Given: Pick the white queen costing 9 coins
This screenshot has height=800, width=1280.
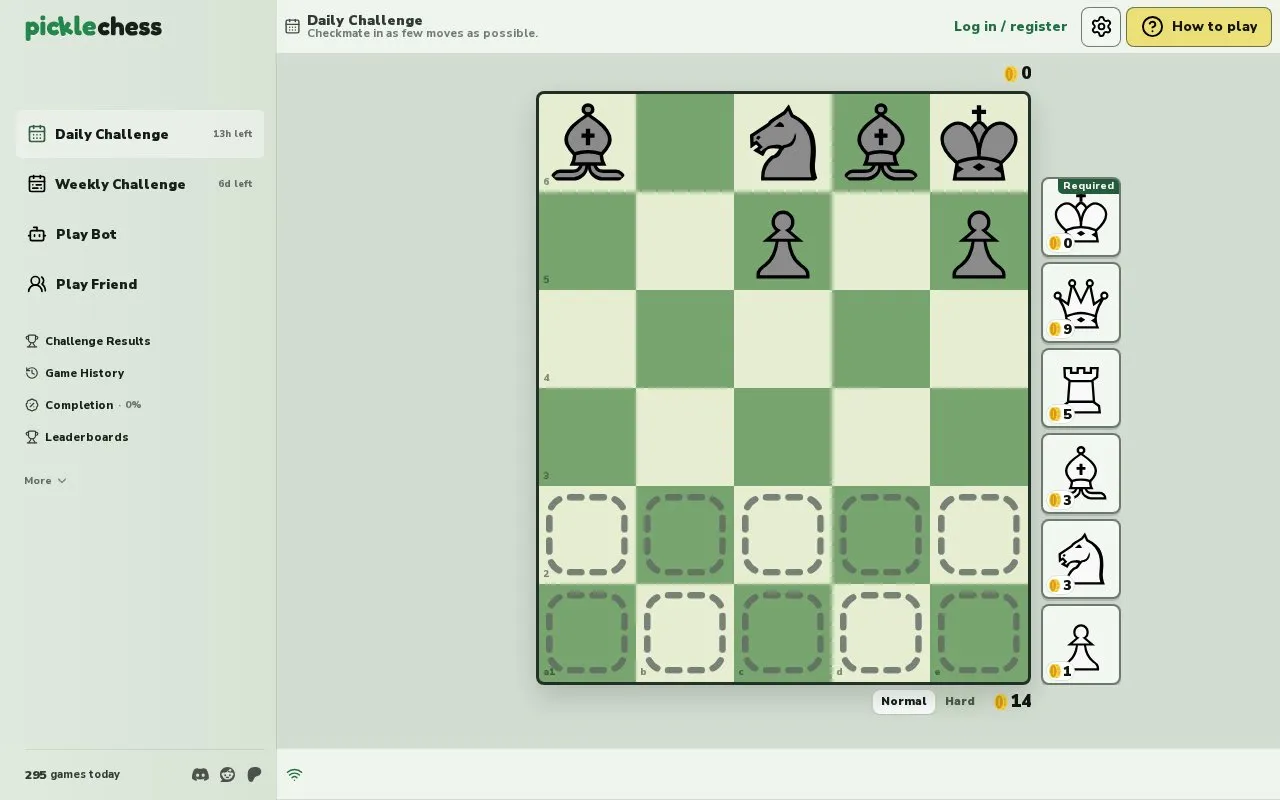Looking at the screenshot, I should [x=1081, y=303].
